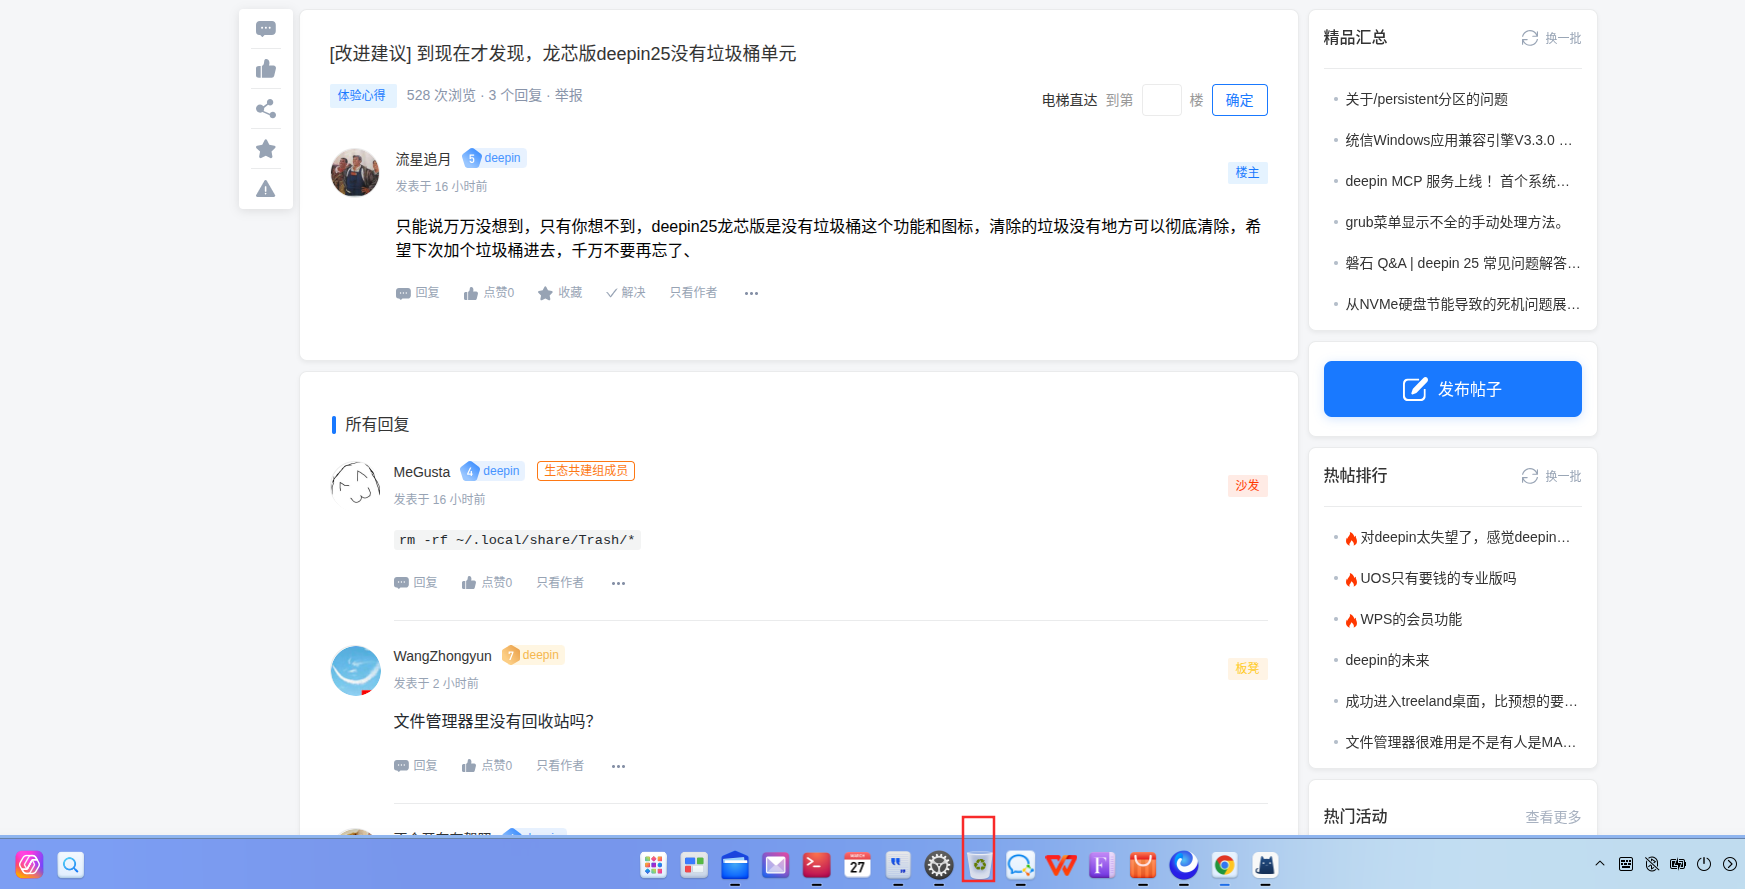
Task: Toggle 只看作者 under the original post
Action: (693, 293)
